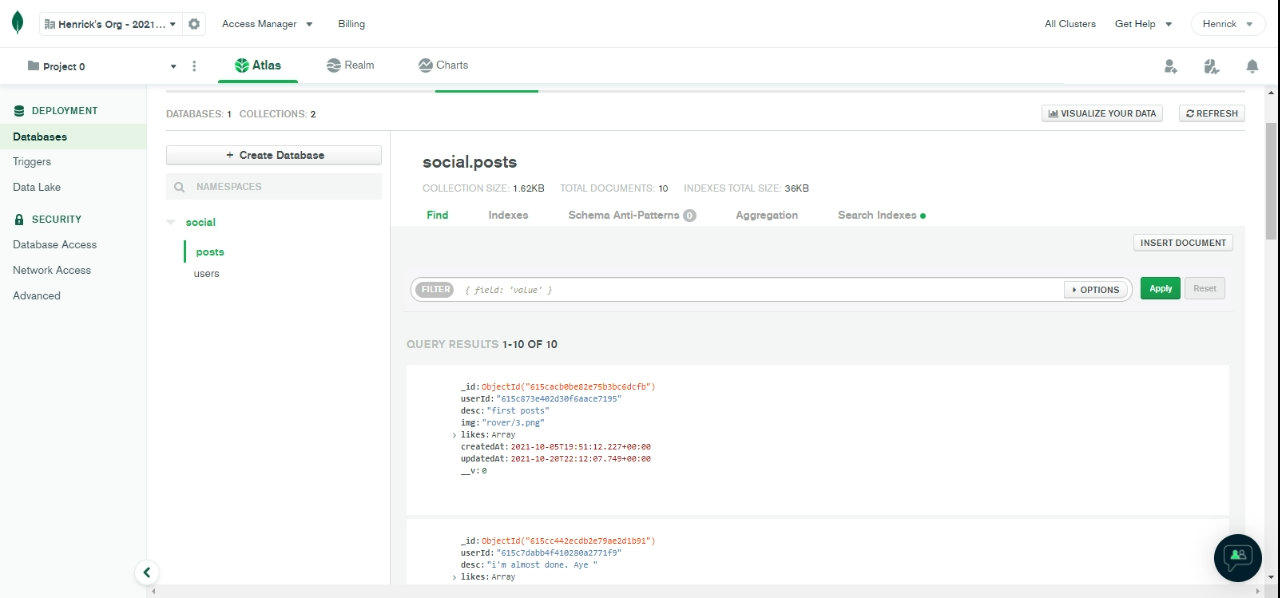Click the Reset filter button

(x=1204, y=288)
